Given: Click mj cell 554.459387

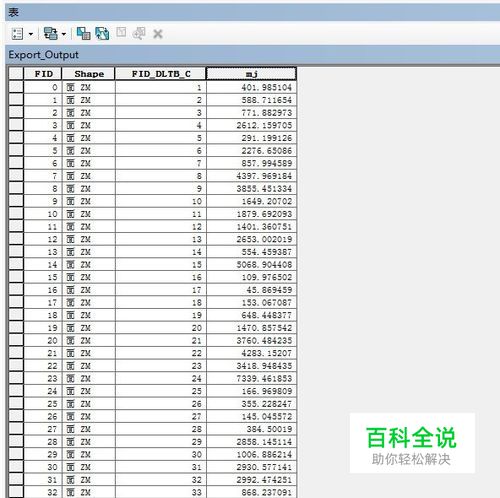Looking at the screenshot, I should [x=251, y=252].
